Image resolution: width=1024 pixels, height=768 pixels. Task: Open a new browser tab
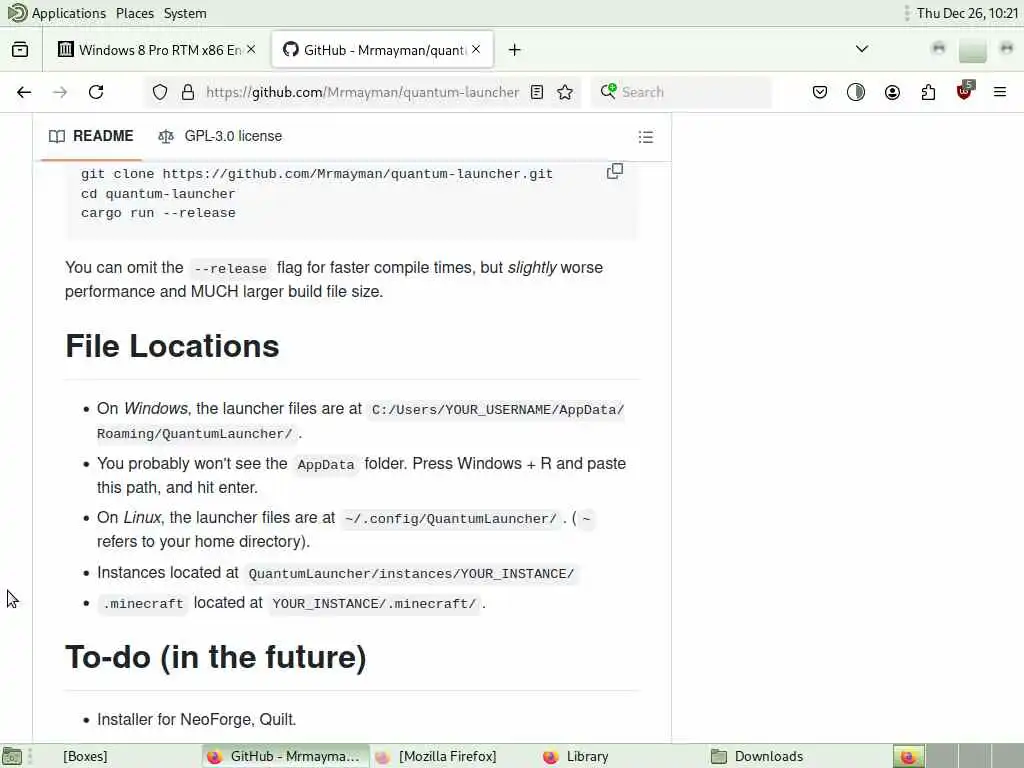click(515, 50)
